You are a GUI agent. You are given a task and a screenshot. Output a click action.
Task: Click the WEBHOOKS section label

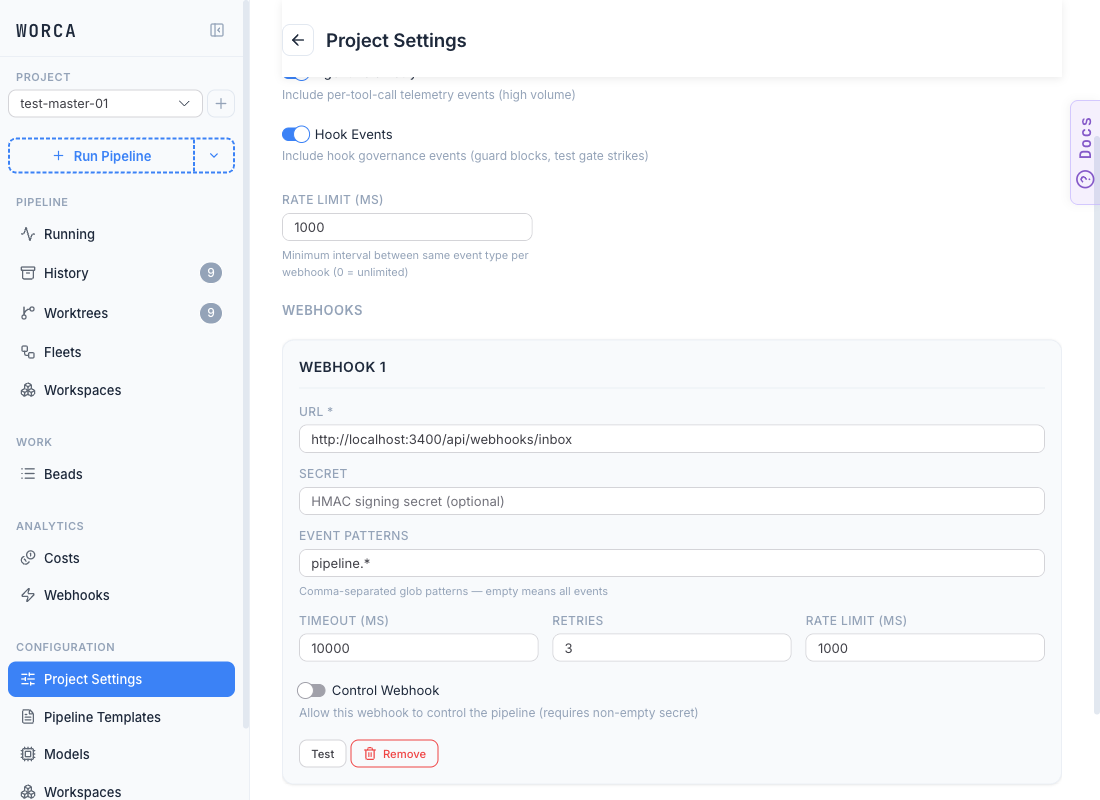tap(322, 310)
